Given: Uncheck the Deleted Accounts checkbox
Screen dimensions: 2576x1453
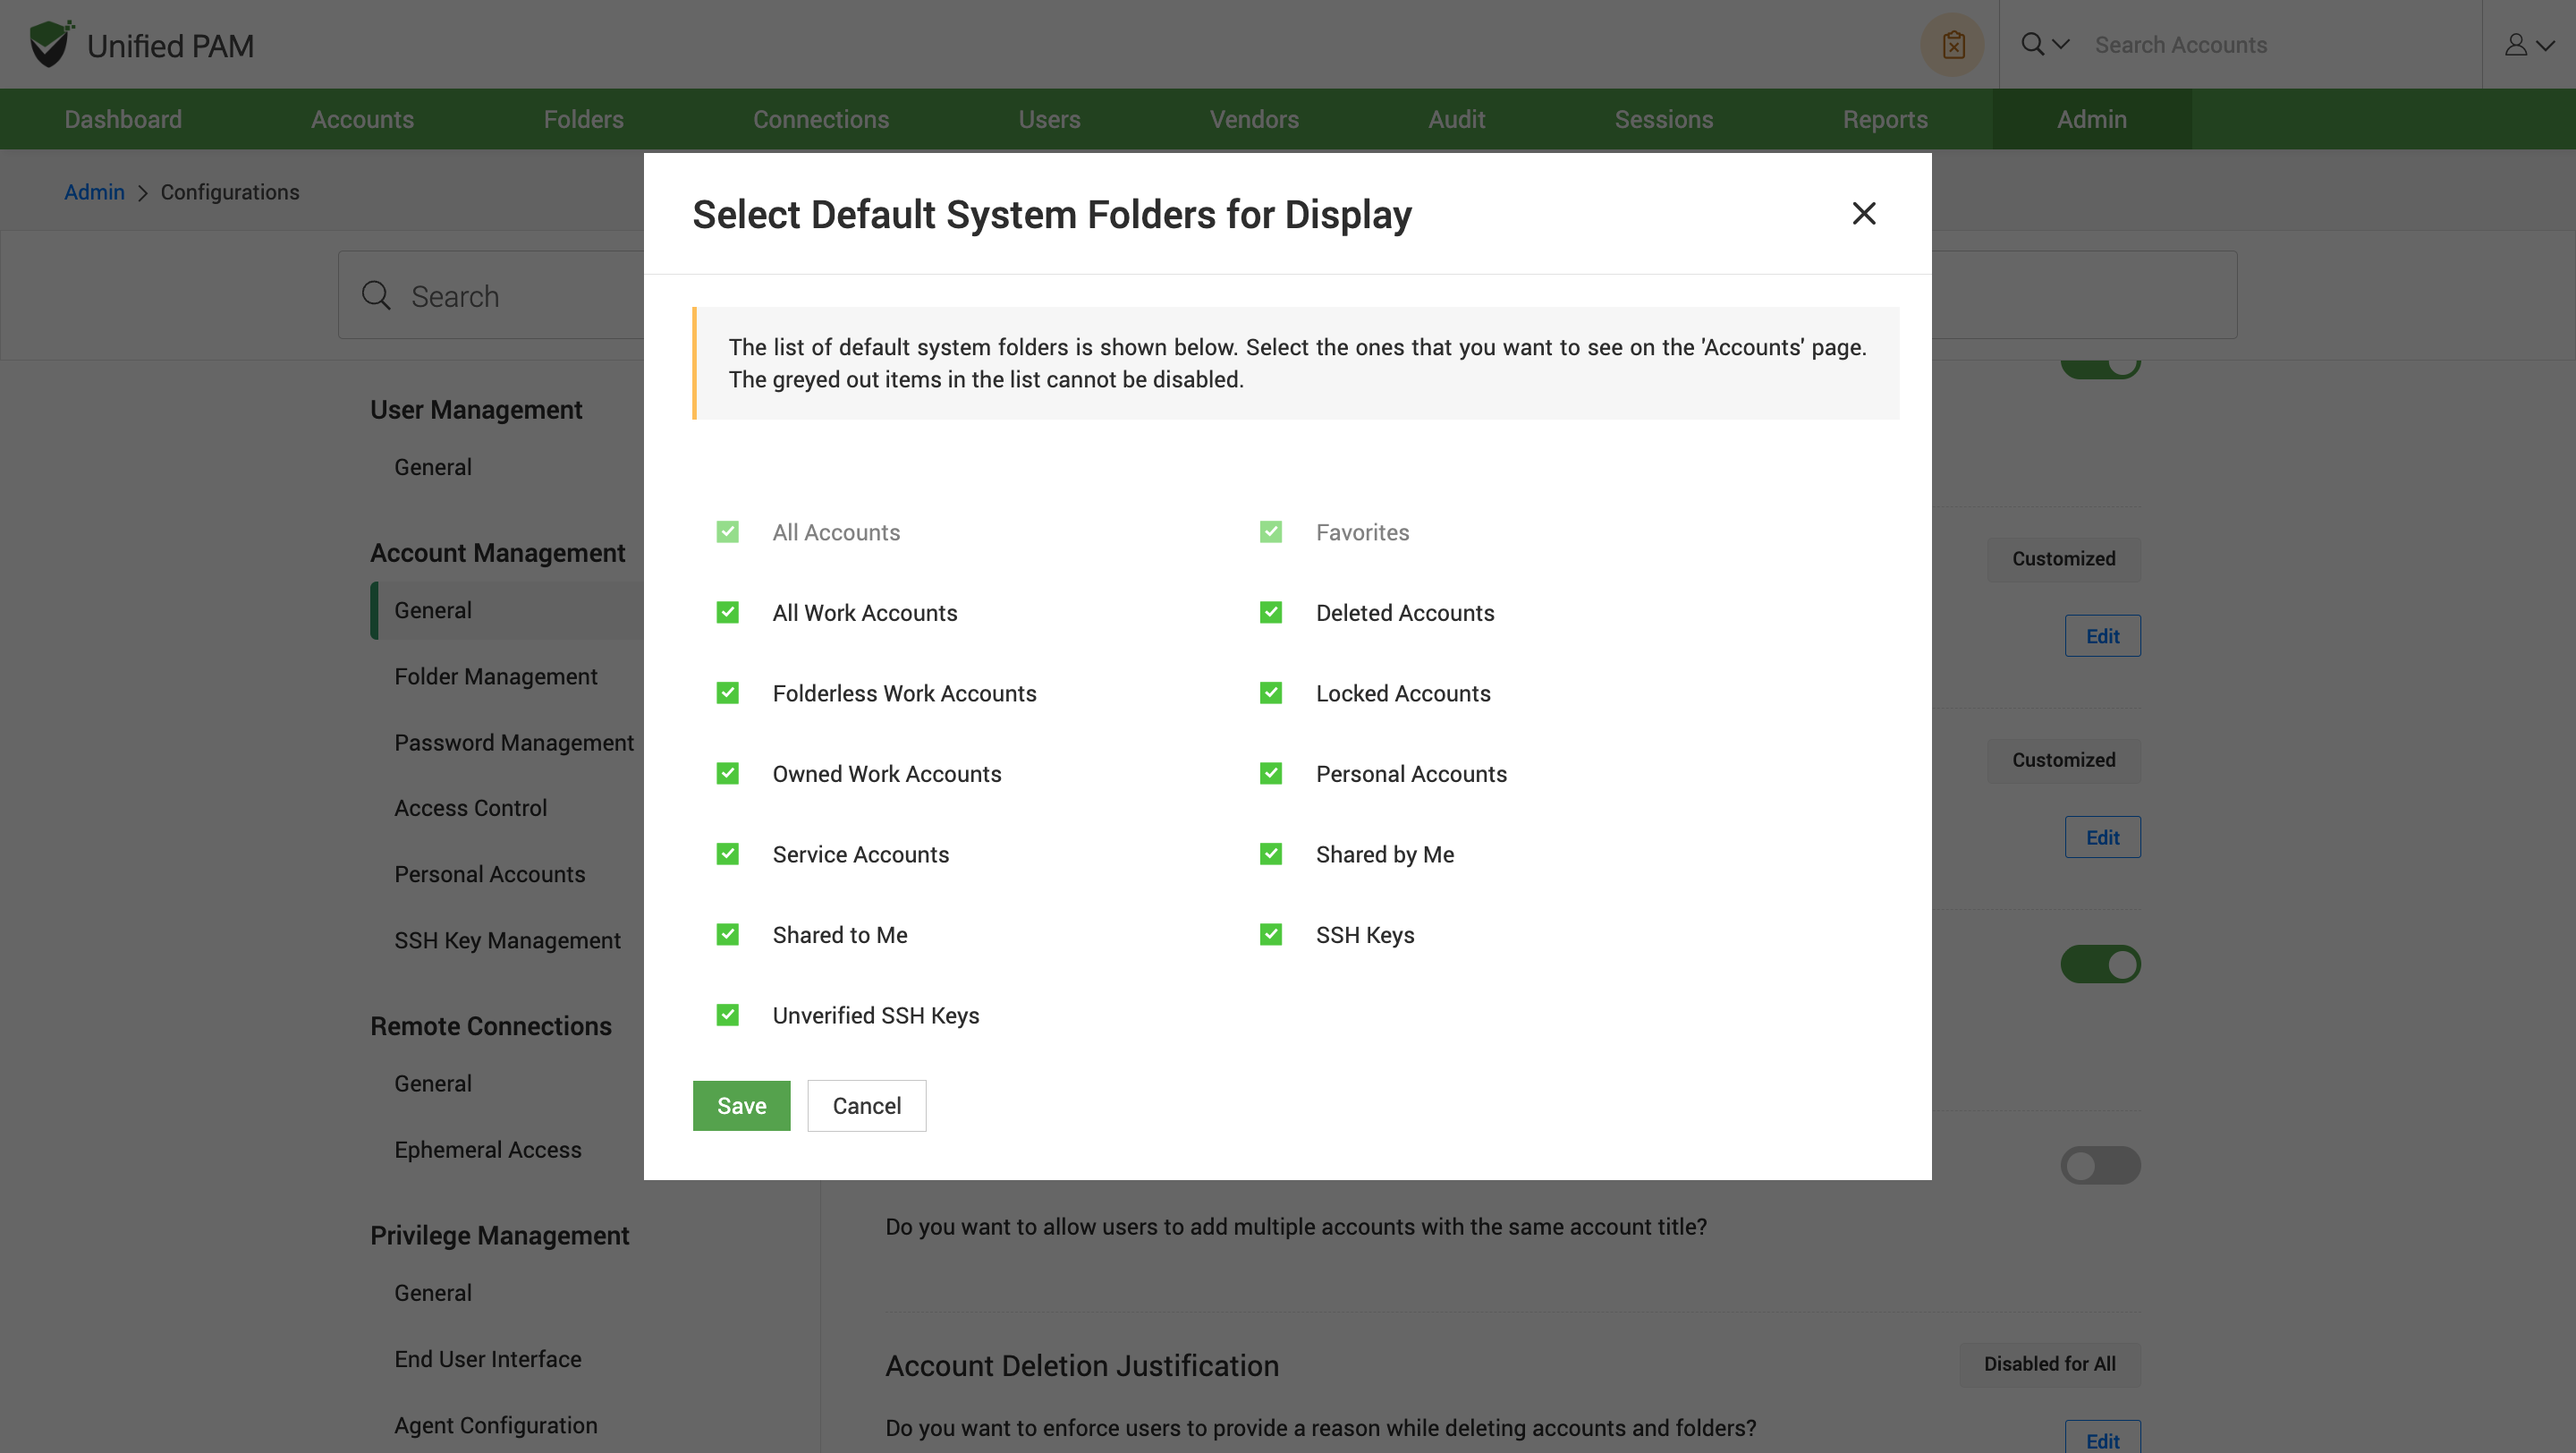Looking at the screenshot, I should (1270, 612).
